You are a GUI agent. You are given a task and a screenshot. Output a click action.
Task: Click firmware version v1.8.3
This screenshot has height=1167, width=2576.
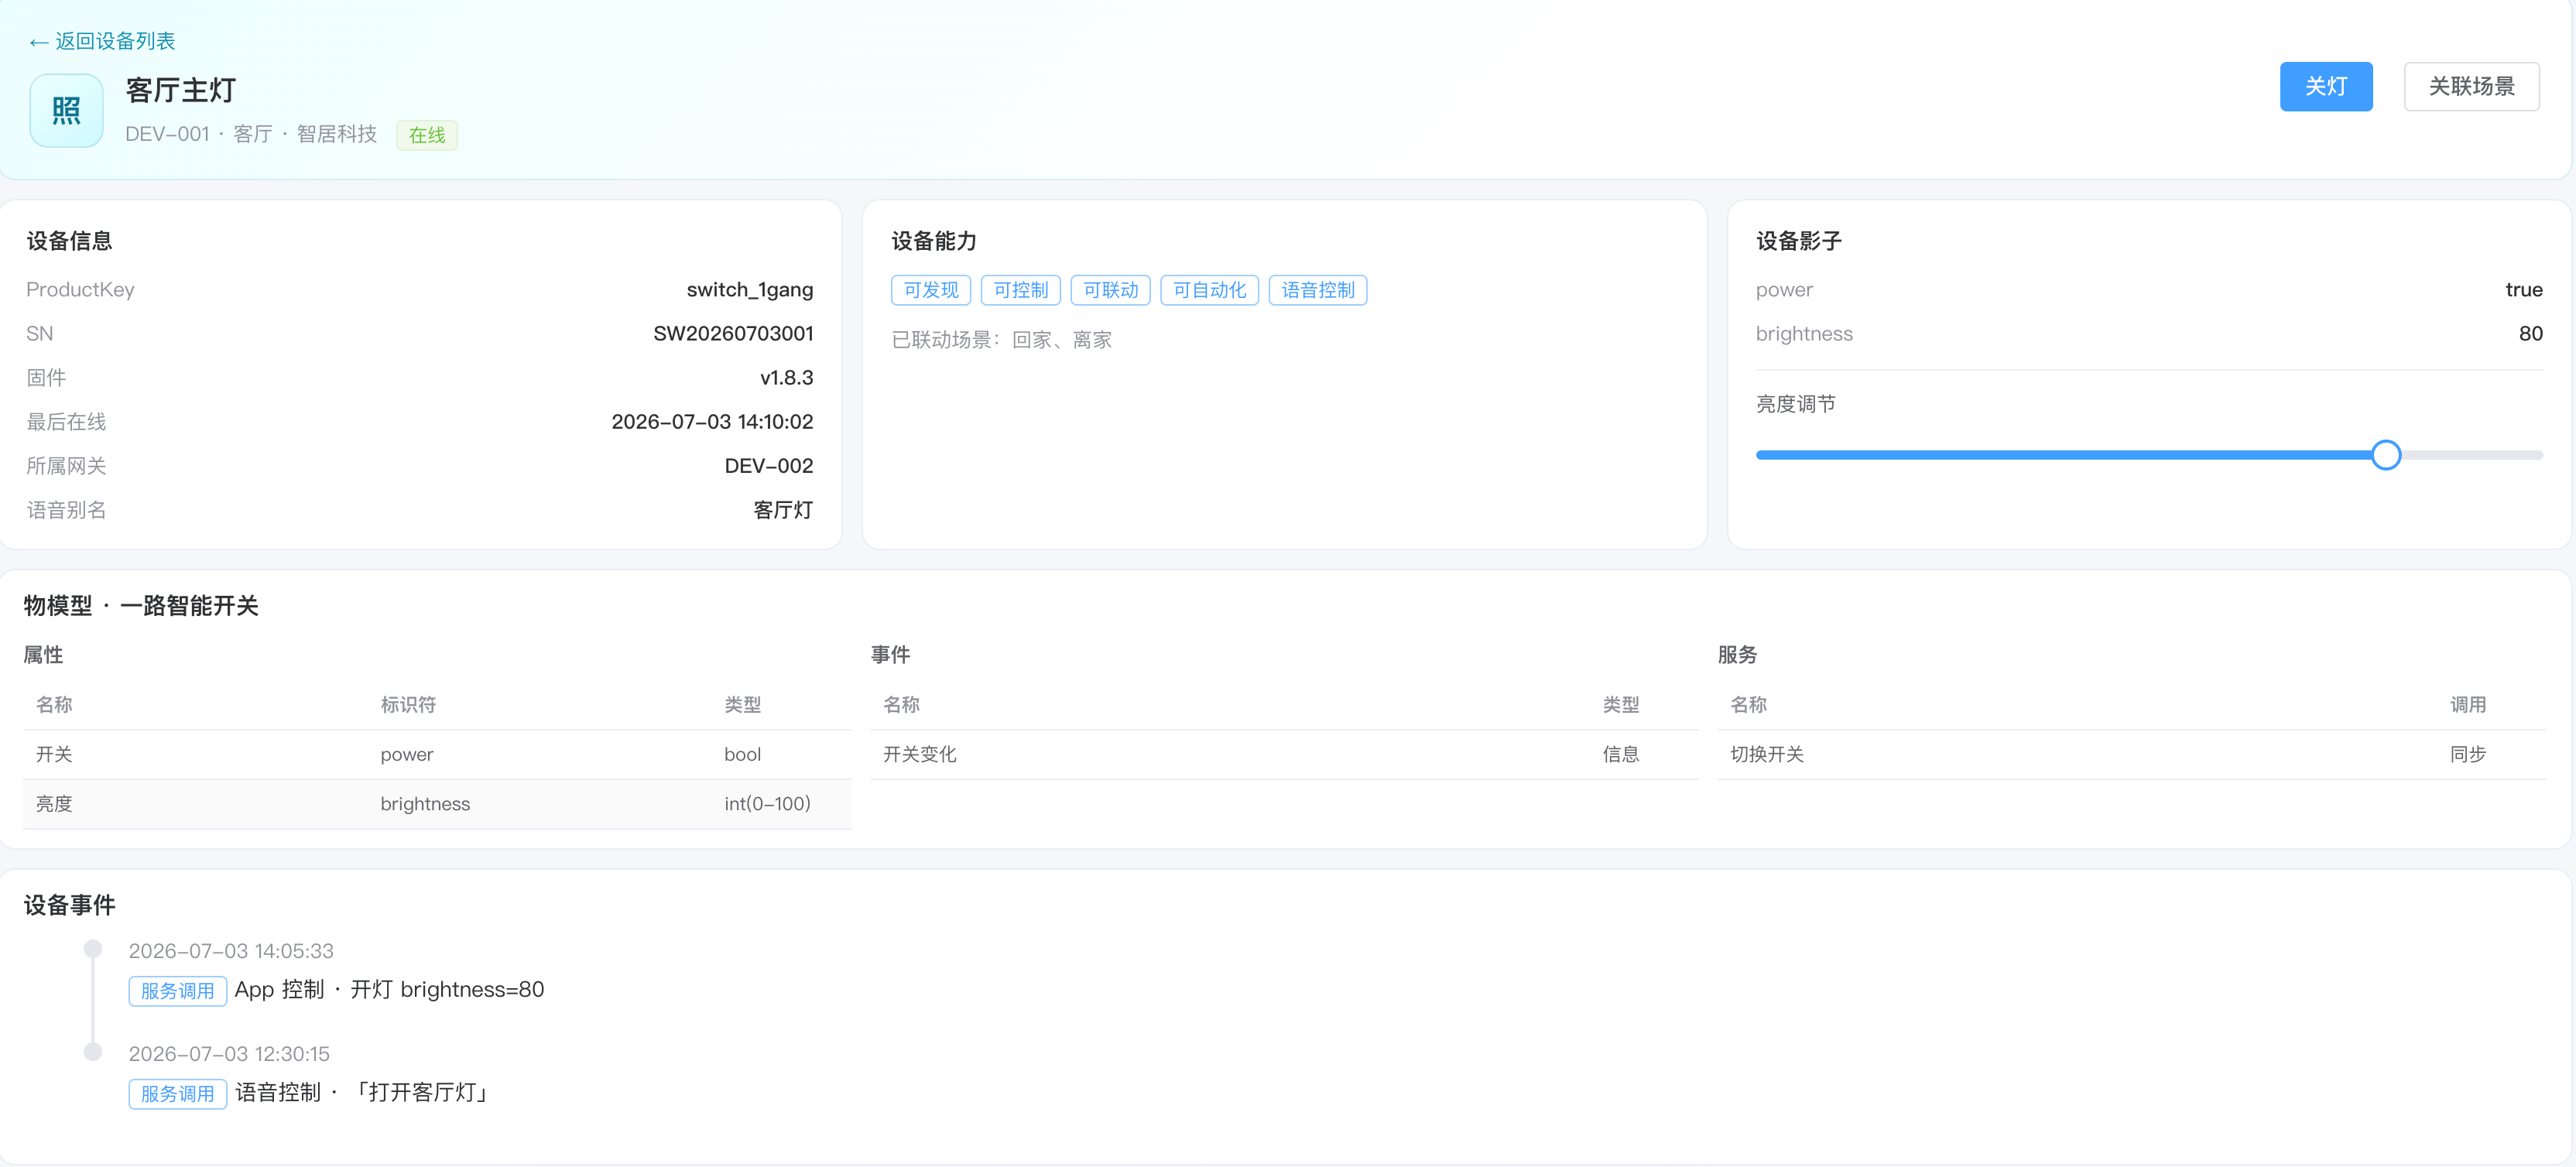point(786,378)
